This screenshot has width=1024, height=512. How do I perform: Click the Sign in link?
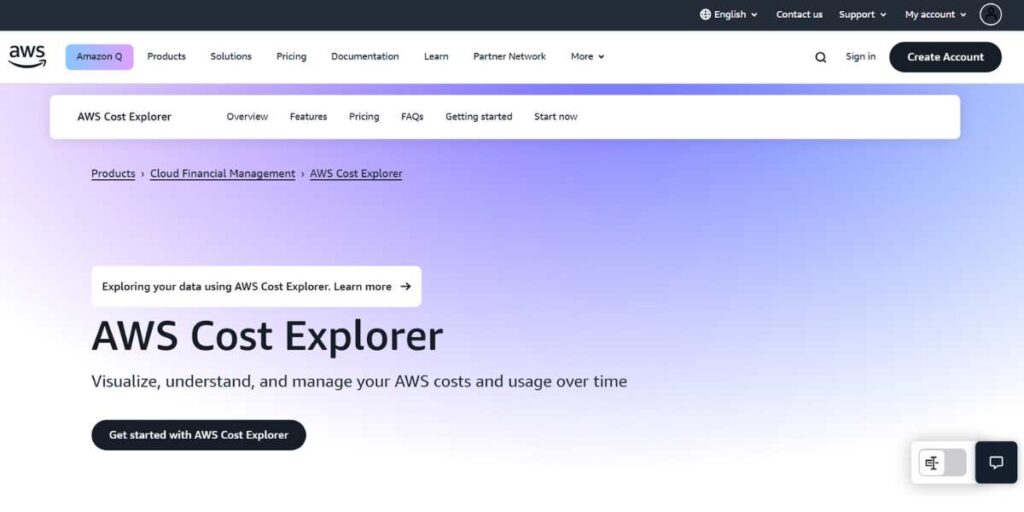(860, 57)
